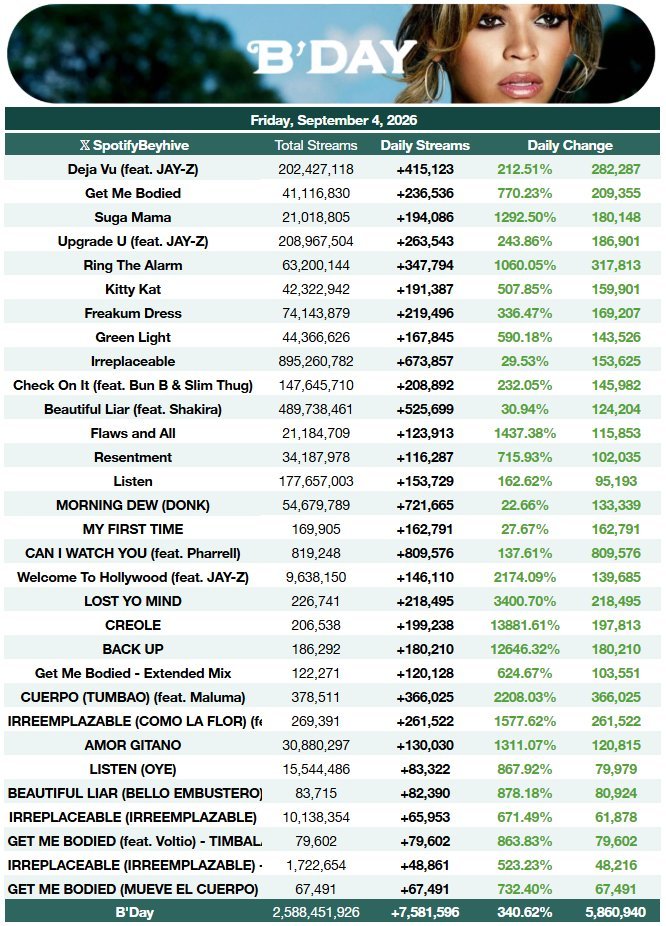Click the Ring The Alarm track name
666x926 pixels.
133,265
